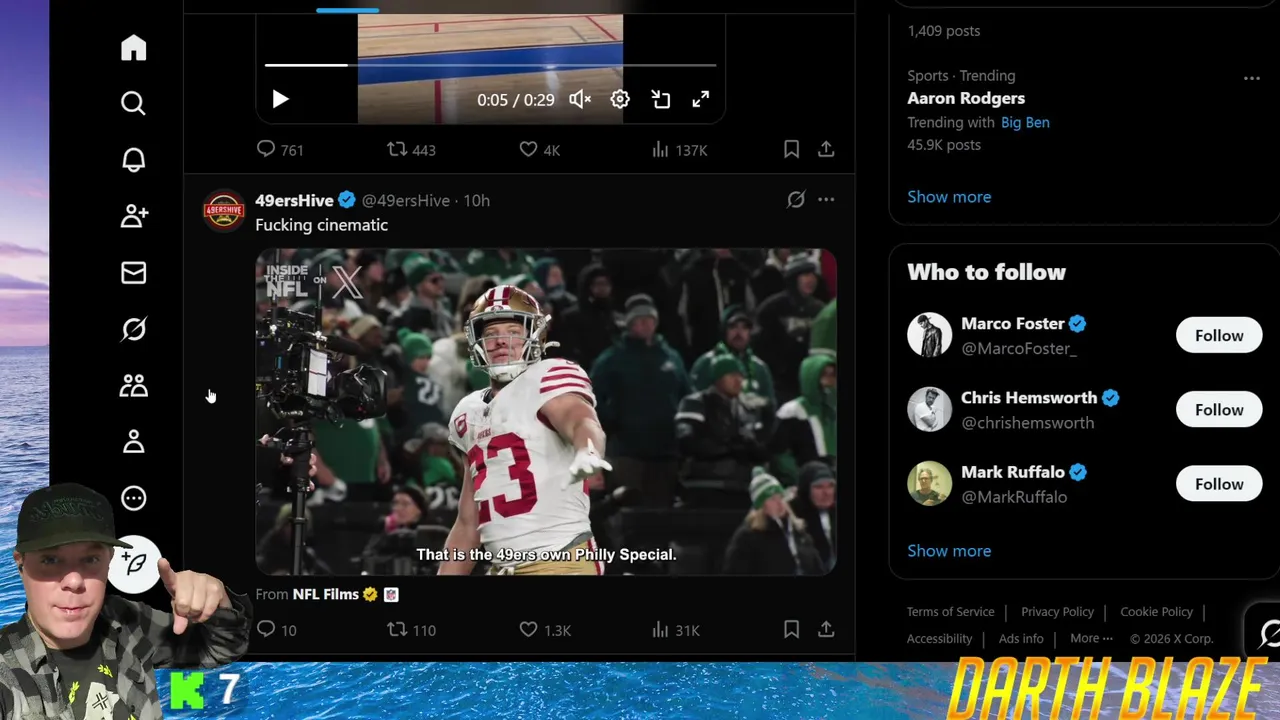Follow Marco Foster

point(1219,336)
